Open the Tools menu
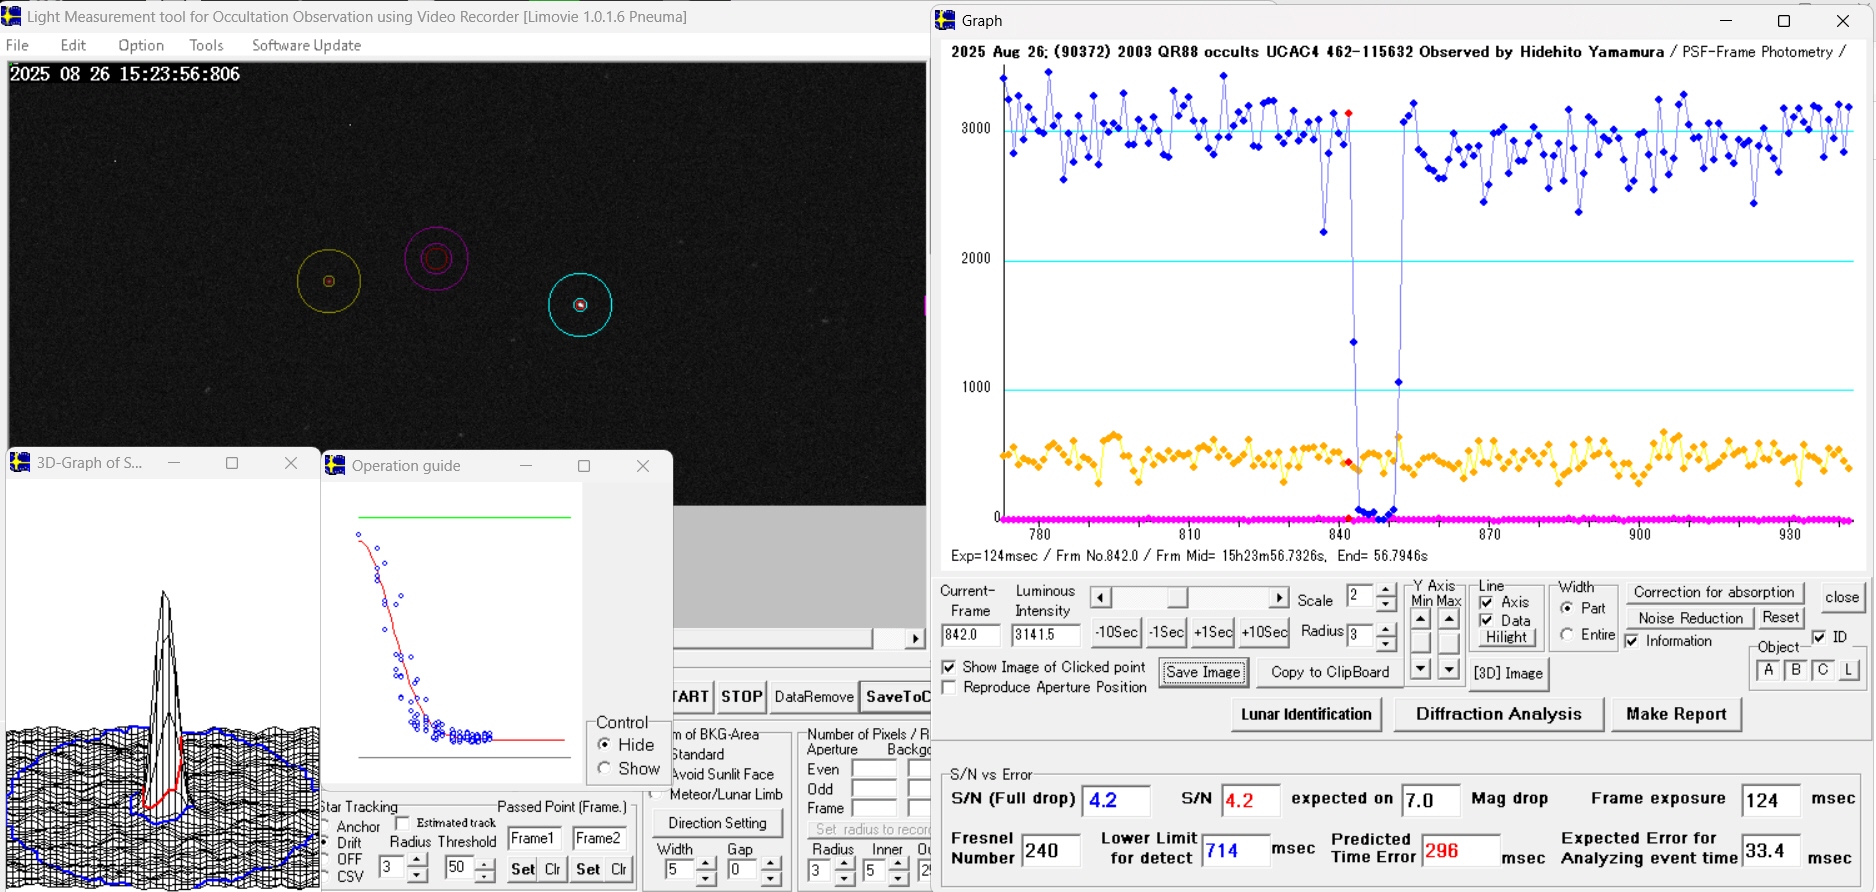 coord(206,45)
